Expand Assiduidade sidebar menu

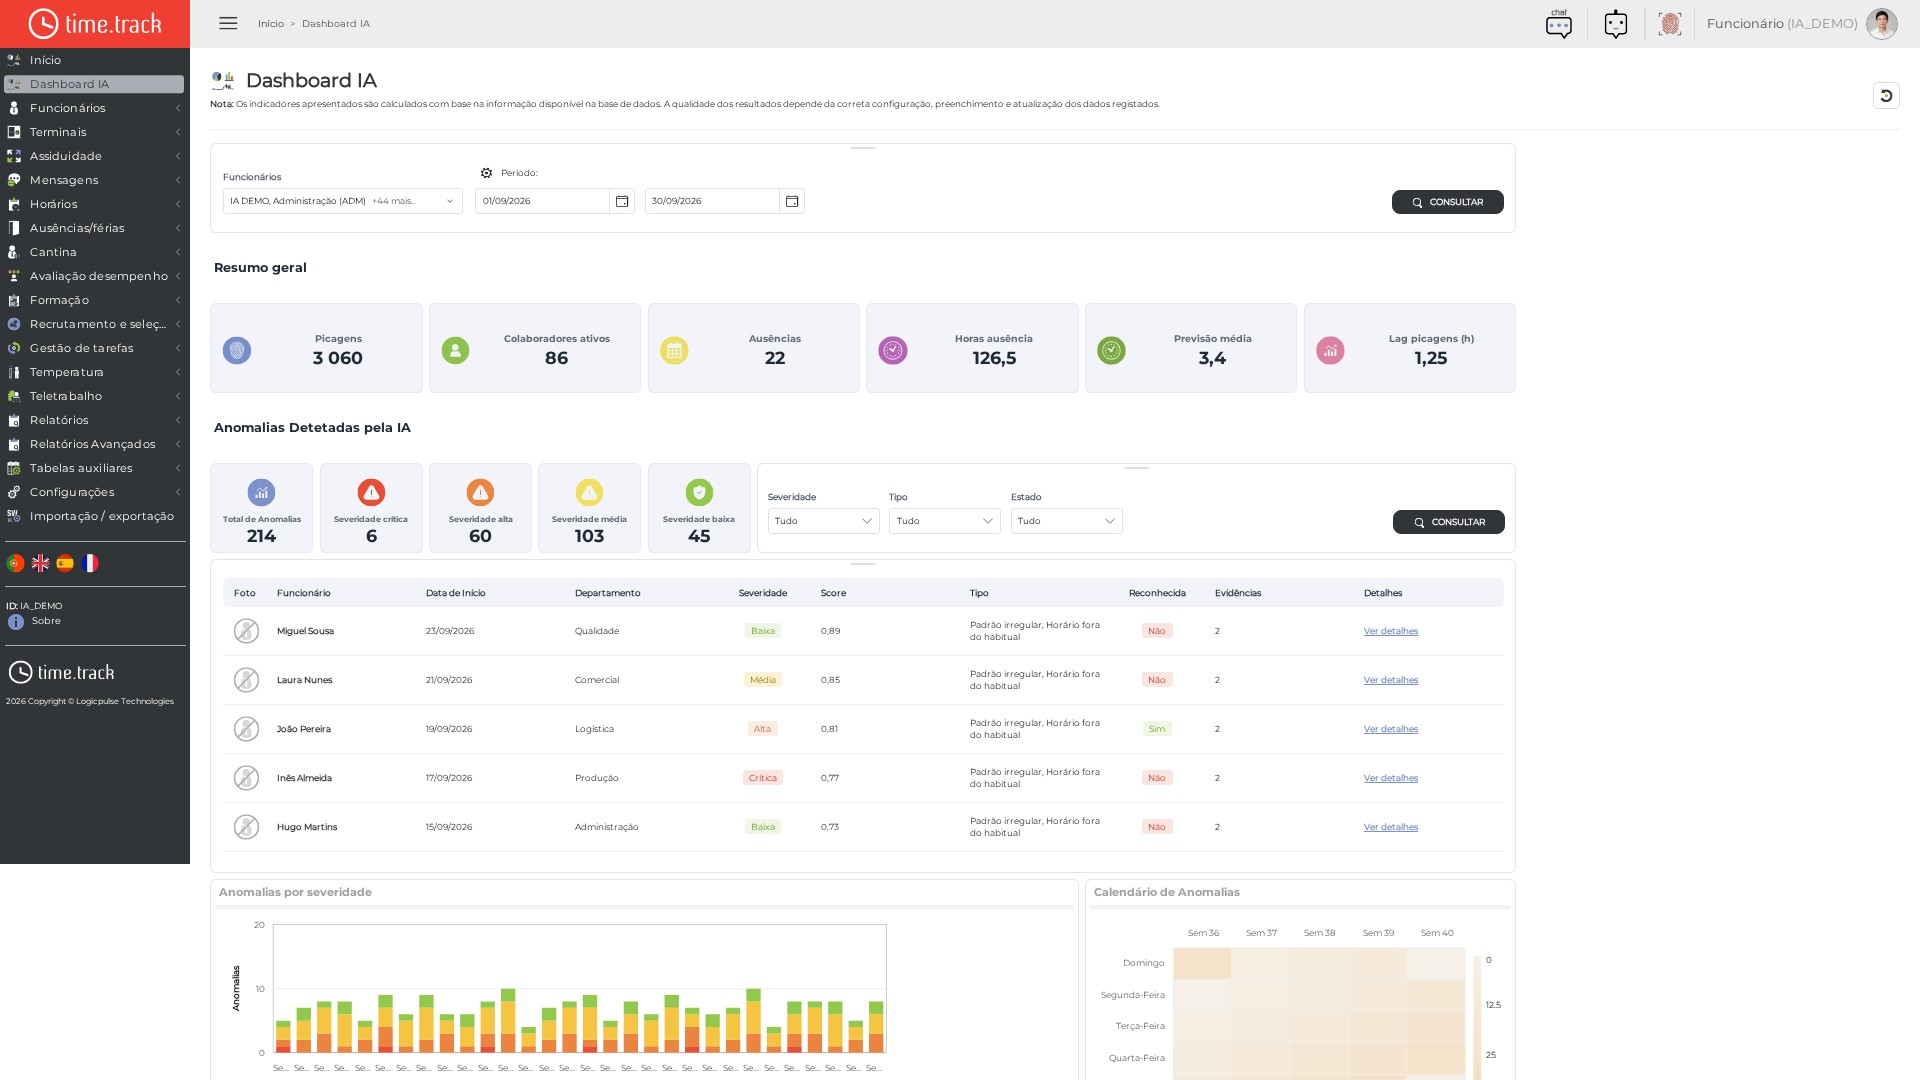click(x=94, y=156)
